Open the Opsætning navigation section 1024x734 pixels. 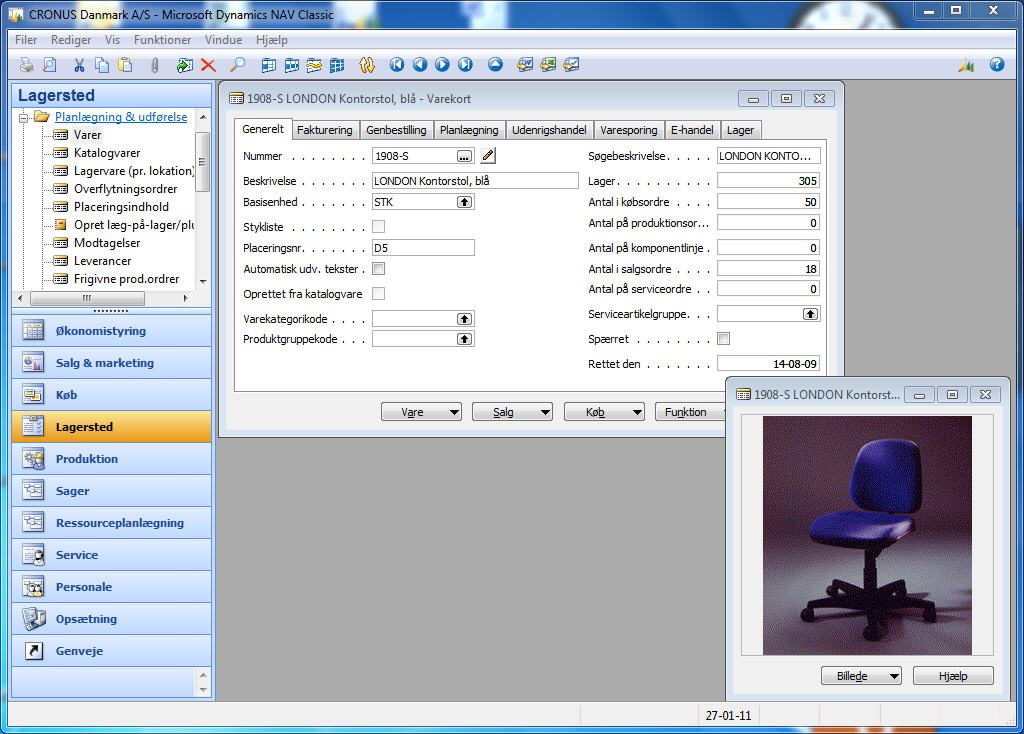pos(112,619)
